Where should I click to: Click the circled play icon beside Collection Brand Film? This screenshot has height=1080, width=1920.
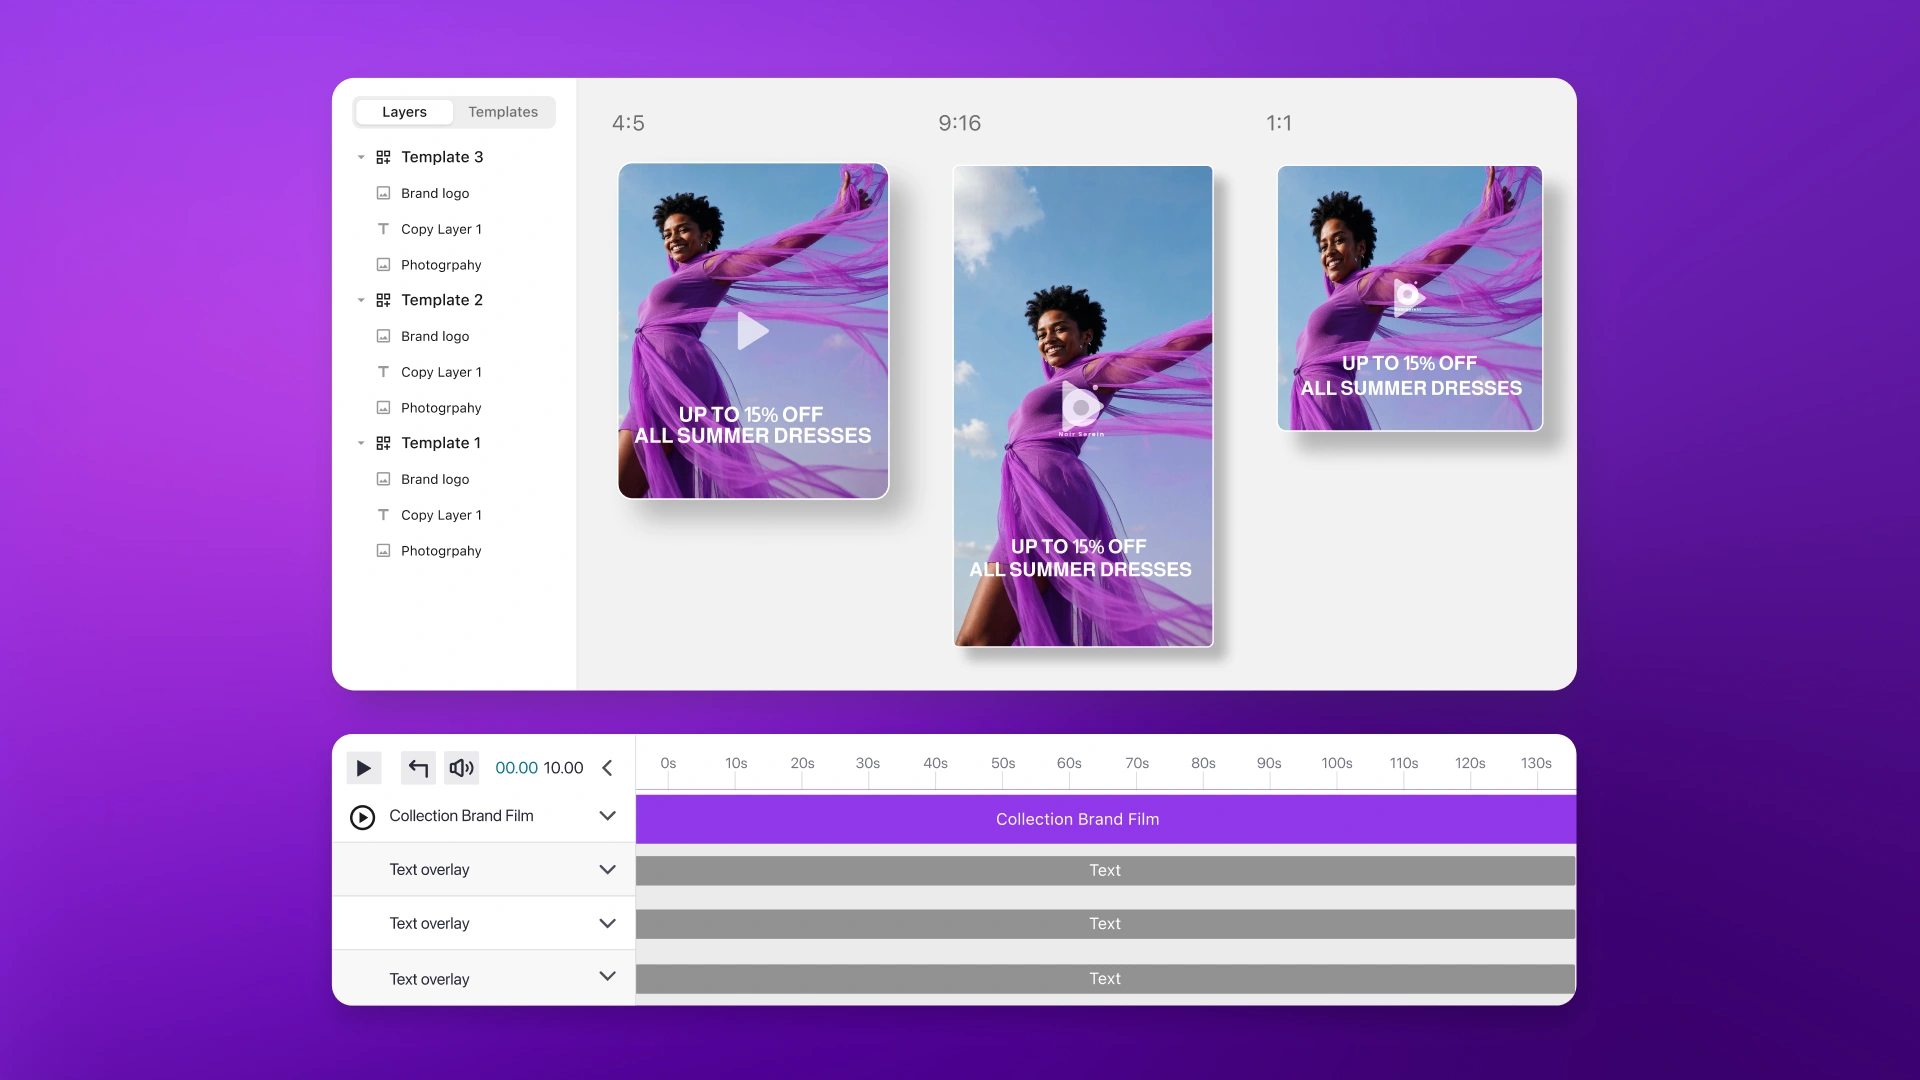(x=362, y=817)
